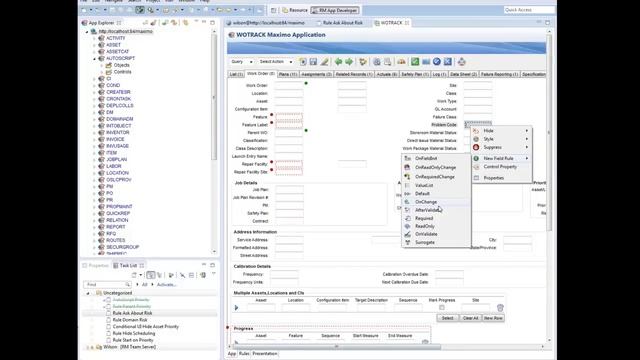
Task: Open the Style submenu in context menu
Action: (502, 139)
